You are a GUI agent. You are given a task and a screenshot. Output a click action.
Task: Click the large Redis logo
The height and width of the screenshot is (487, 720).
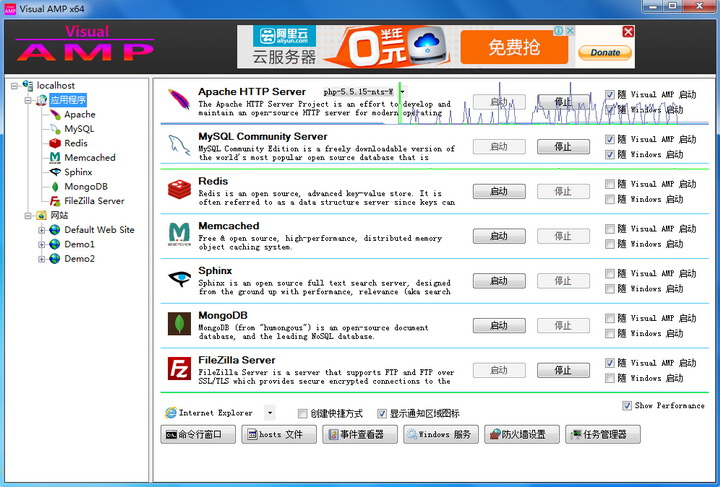[x=179, y=190]
